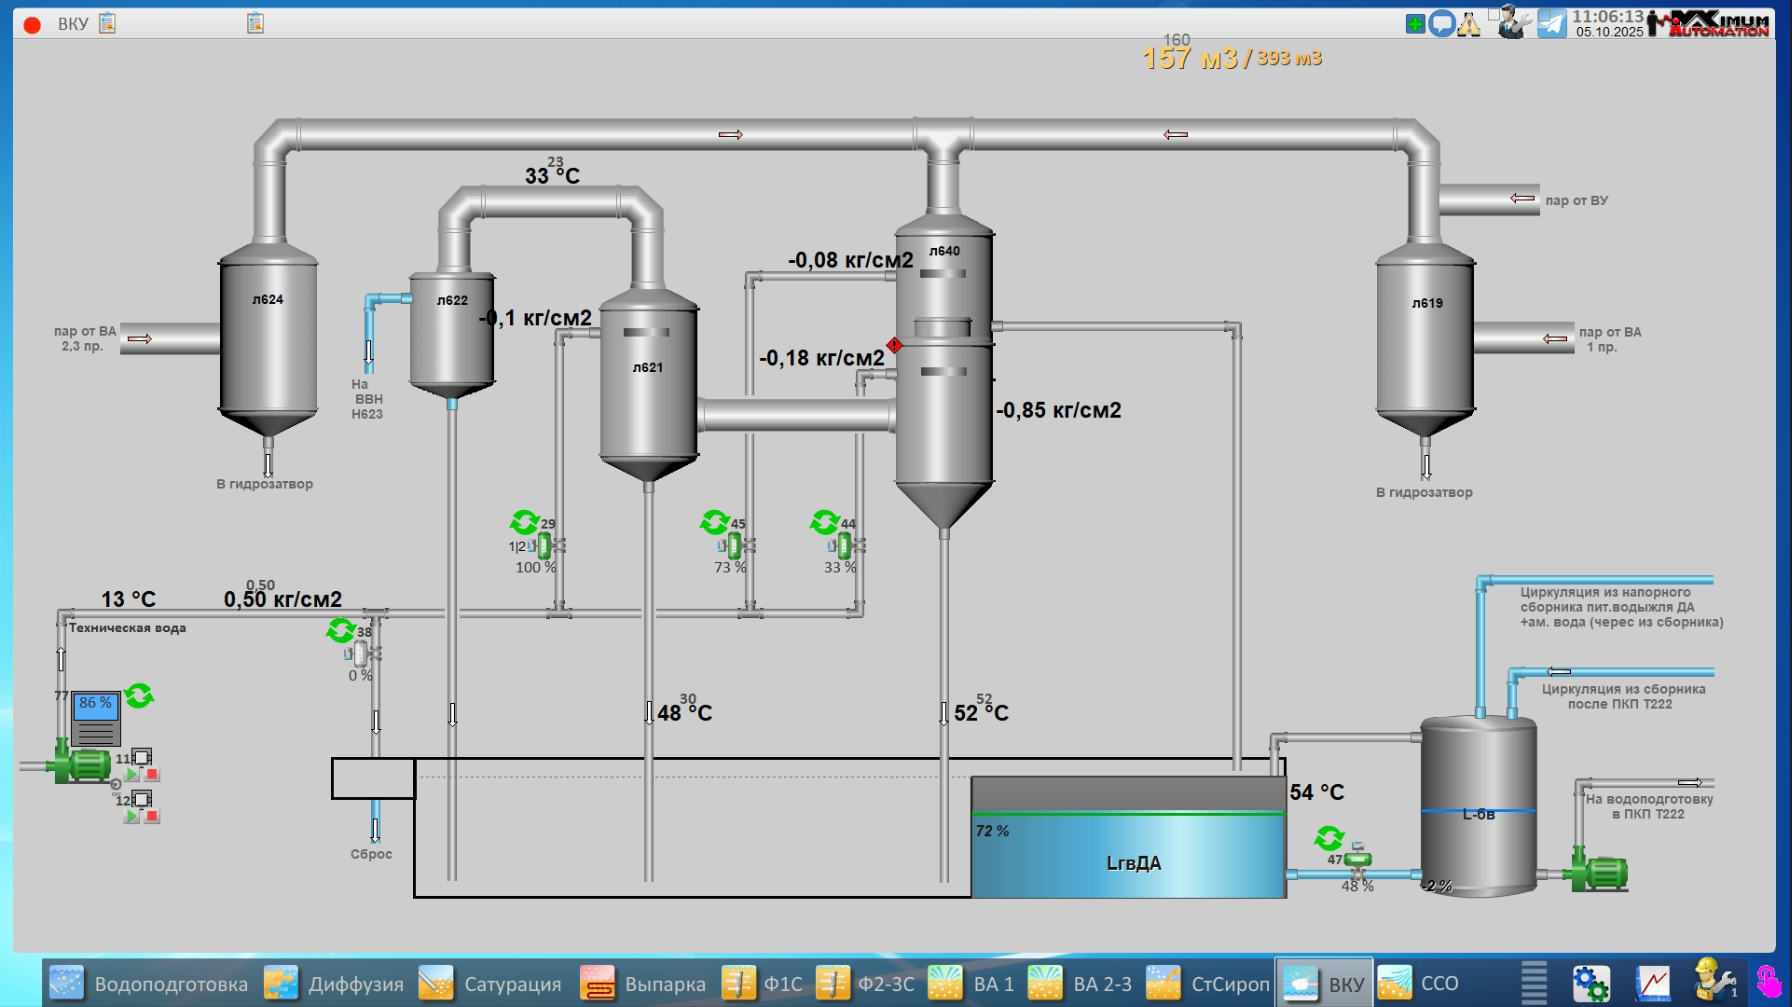Open the striped list menu in bottom bar
The height and width of the screenshot is (1007, 1792).
coord(1534,983)
